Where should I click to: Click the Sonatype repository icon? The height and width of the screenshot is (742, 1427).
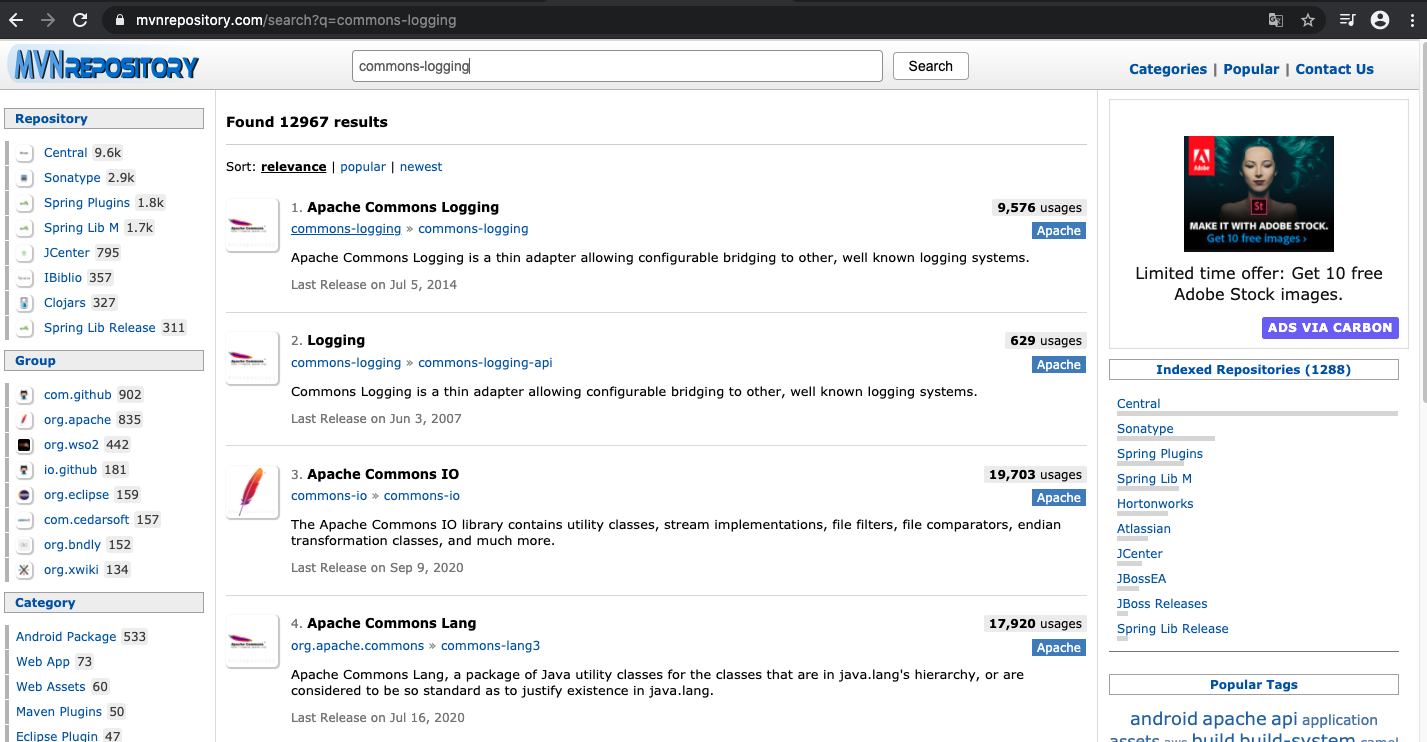[x=25, y=178]
